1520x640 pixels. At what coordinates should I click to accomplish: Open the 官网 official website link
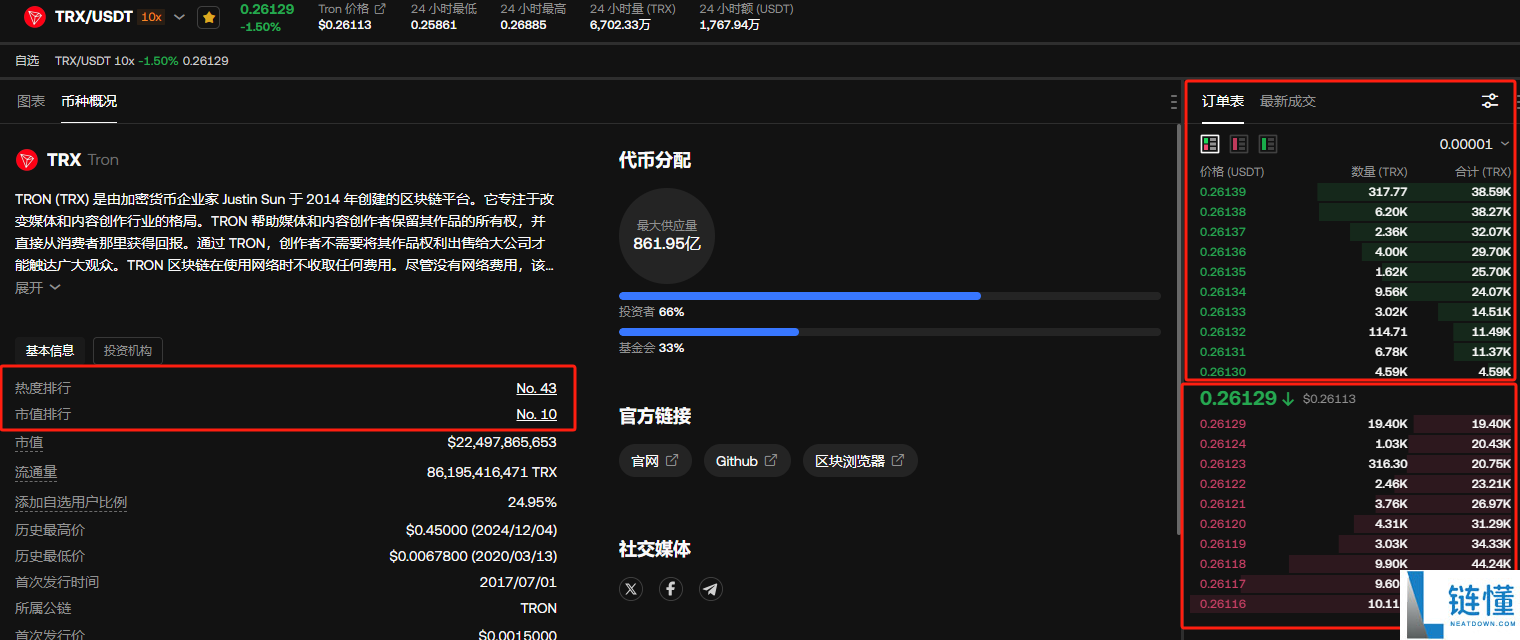coord(655,461)
